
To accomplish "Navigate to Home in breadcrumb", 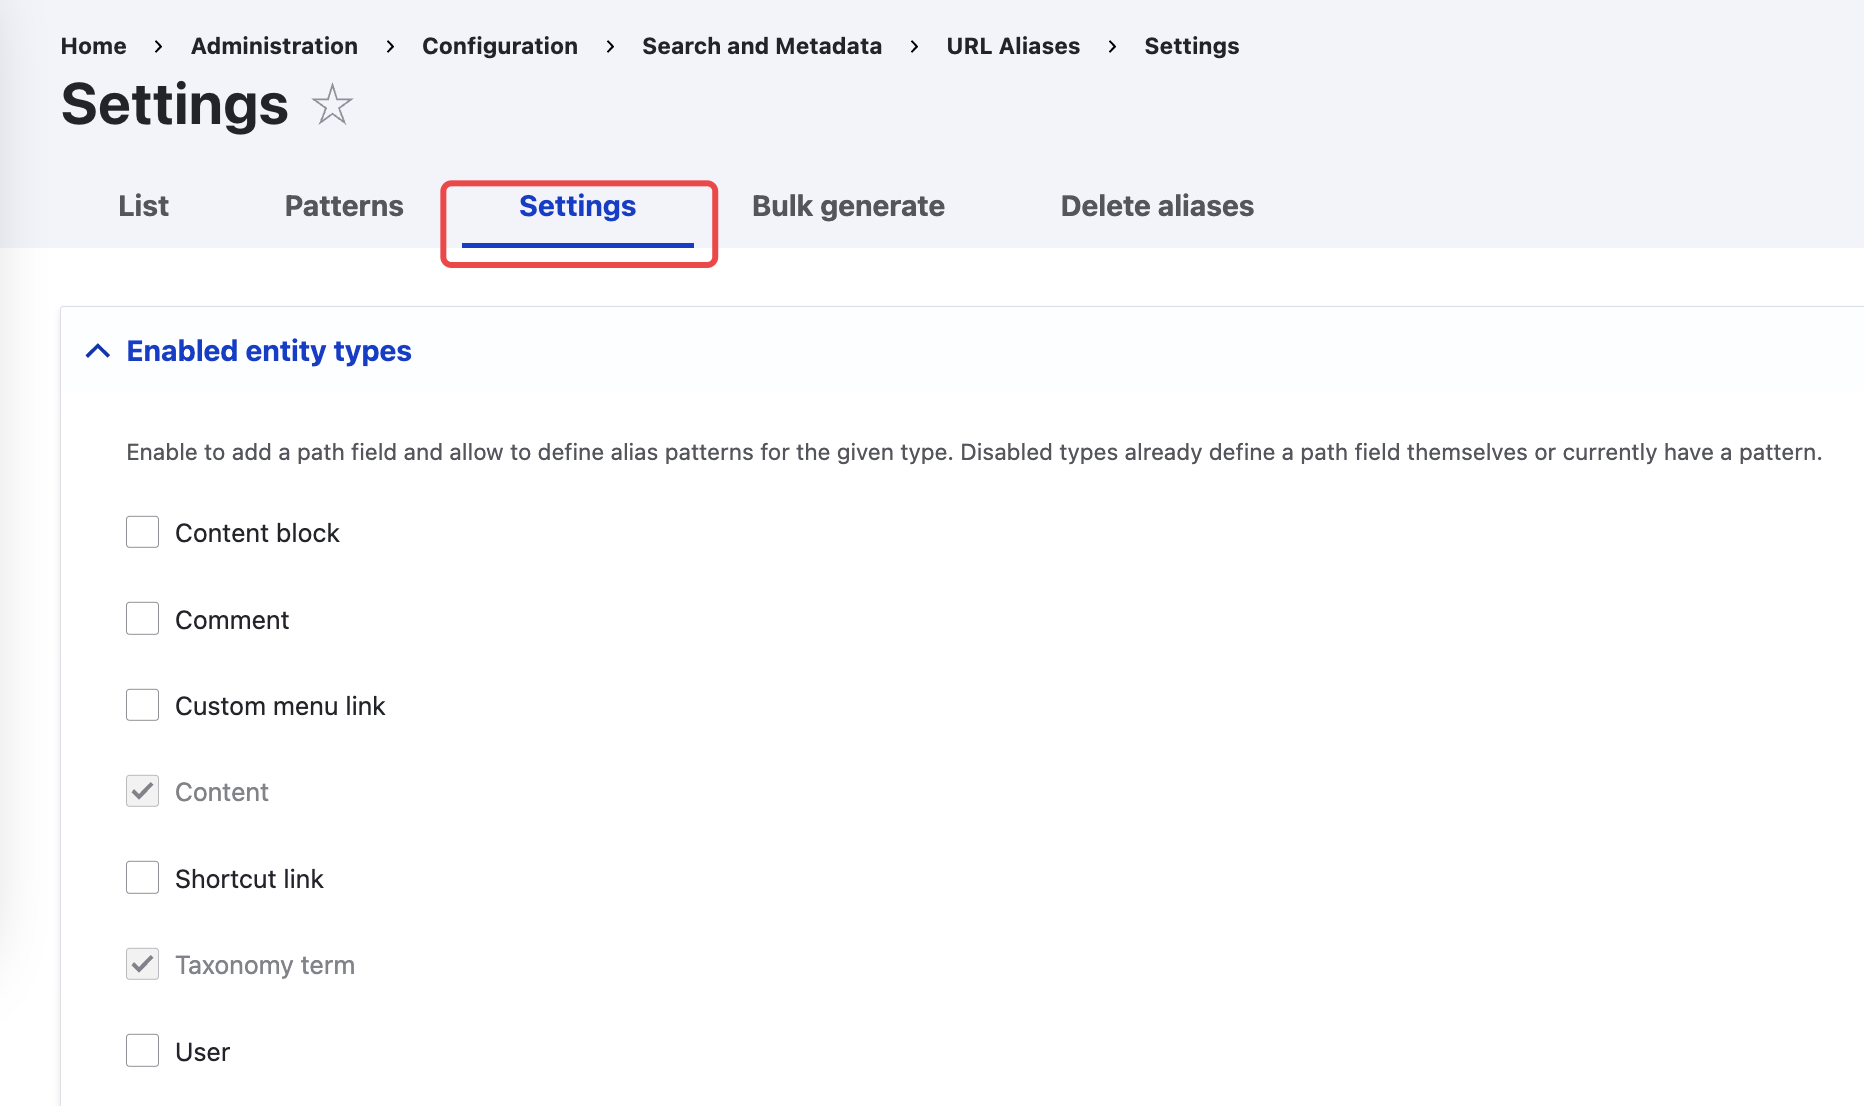I will click(x=93, y=46).
